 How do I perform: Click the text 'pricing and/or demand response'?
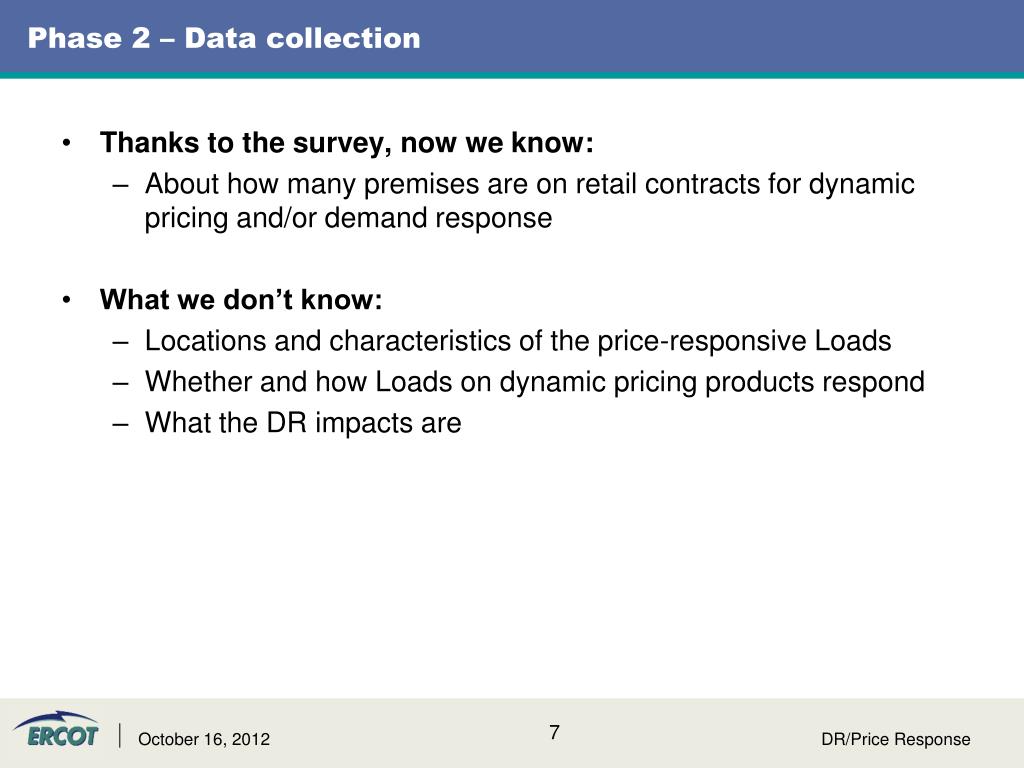348,218
